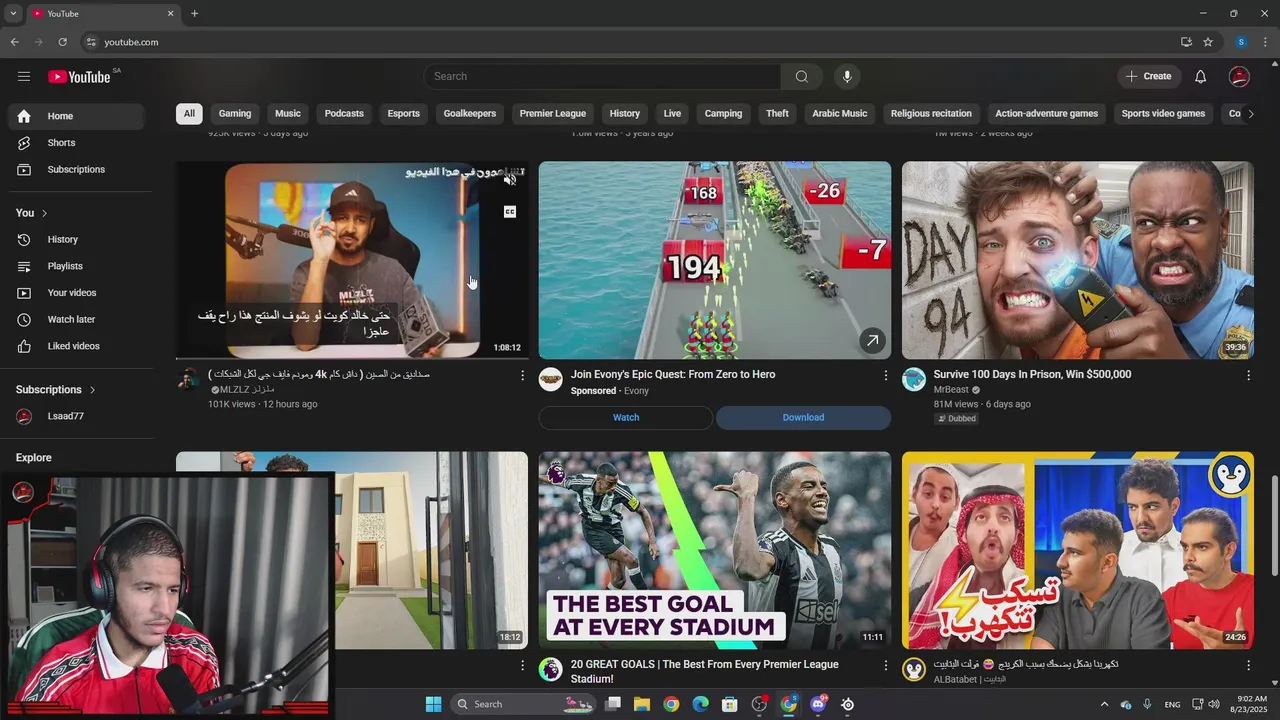Select the Music filter chip
The height and width of the screenshot is (720, 1280).
click(x=288, y=114)
